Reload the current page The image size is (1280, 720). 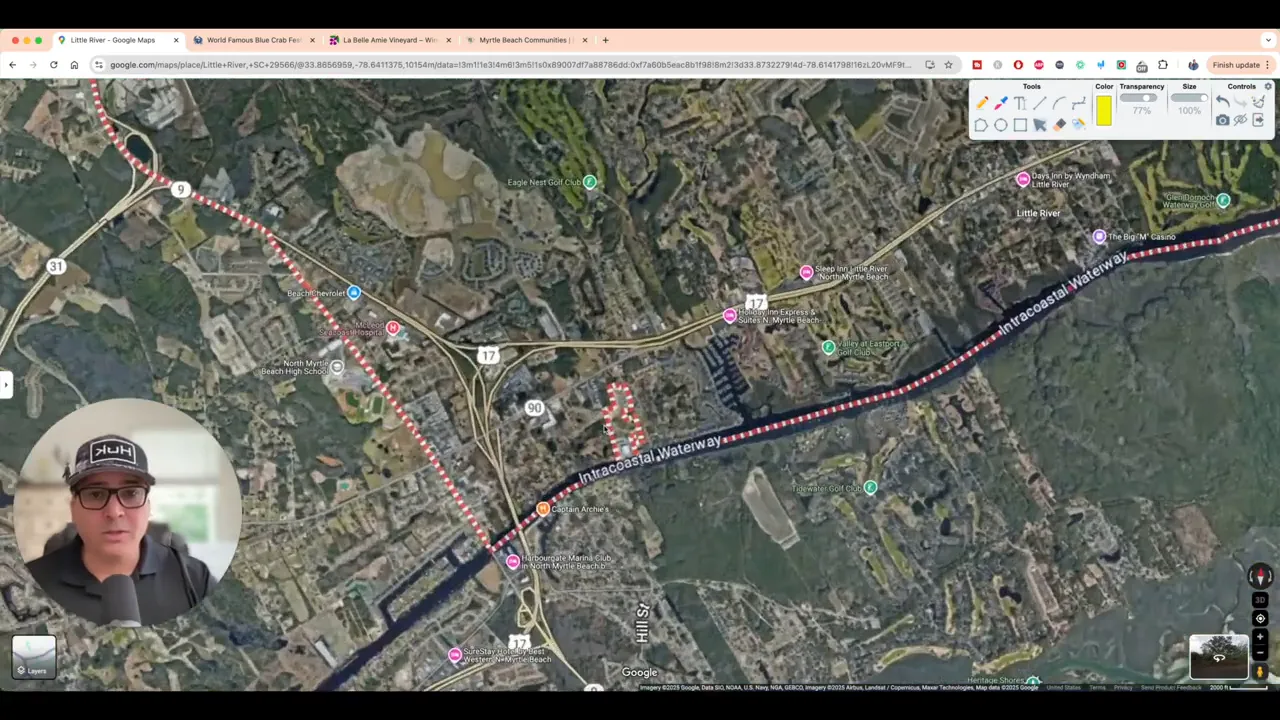click(x=53, y=65)
